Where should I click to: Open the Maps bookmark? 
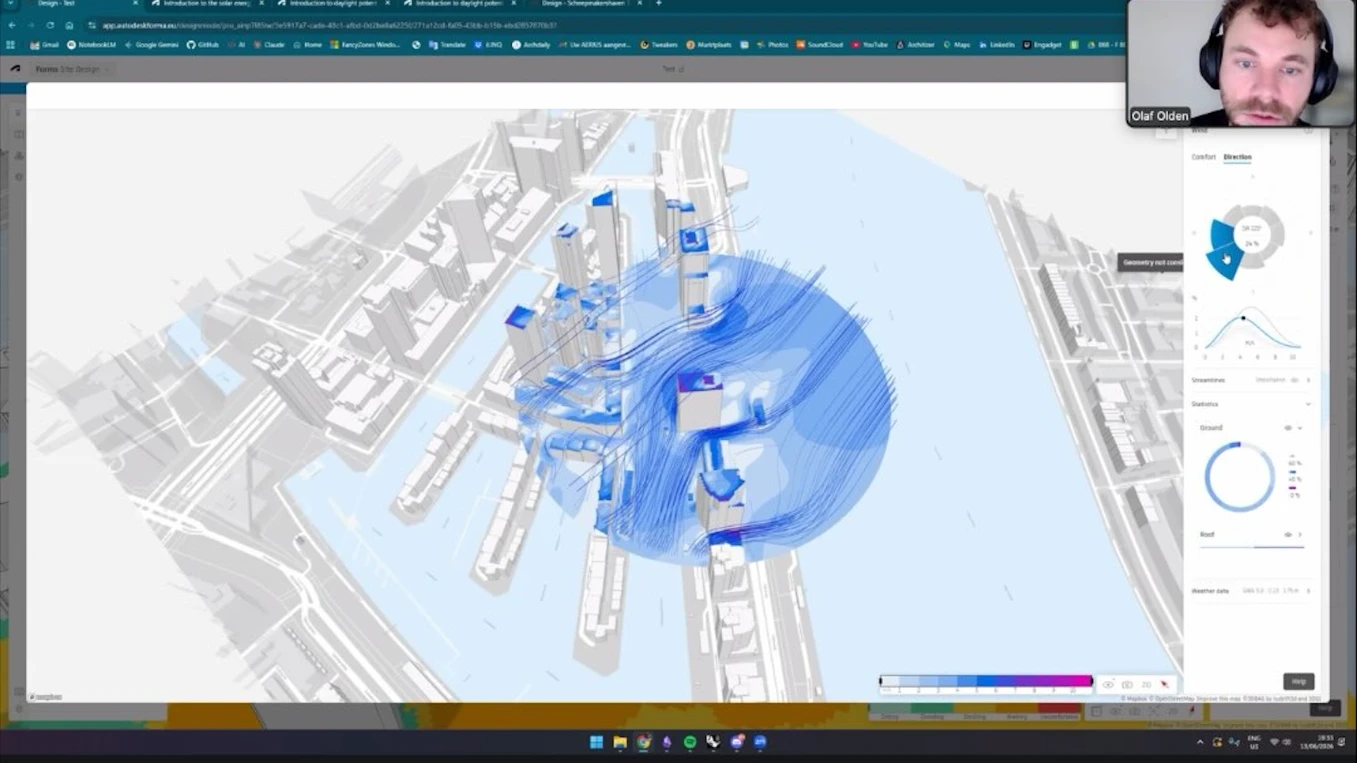[x=957, y=45]
